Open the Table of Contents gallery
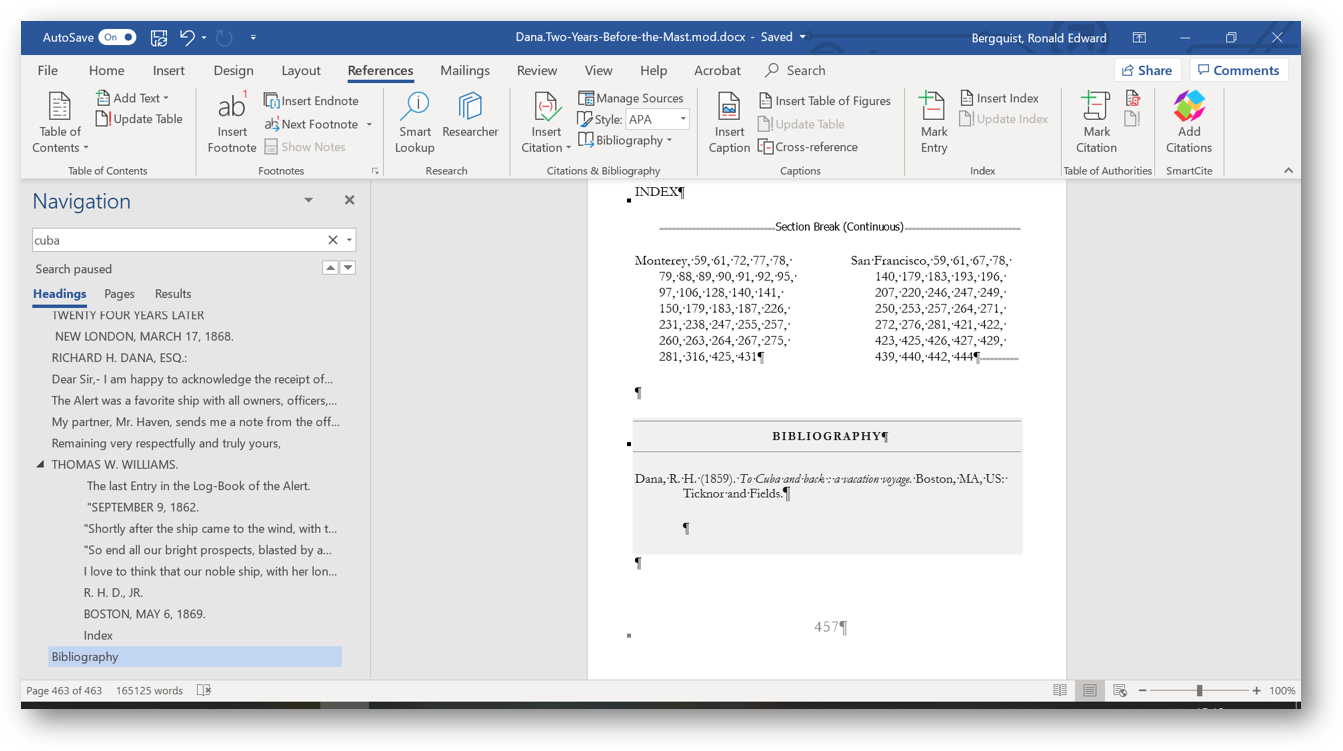Viewport: 1343px width, 751px height. 59,122
